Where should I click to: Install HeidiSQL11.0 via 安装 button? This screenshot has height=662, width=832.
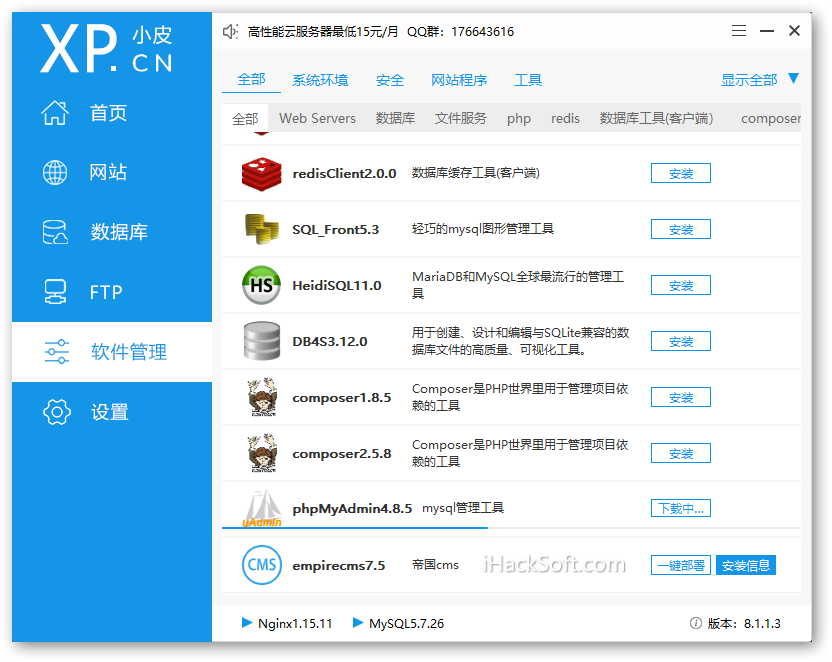[681, 285]
